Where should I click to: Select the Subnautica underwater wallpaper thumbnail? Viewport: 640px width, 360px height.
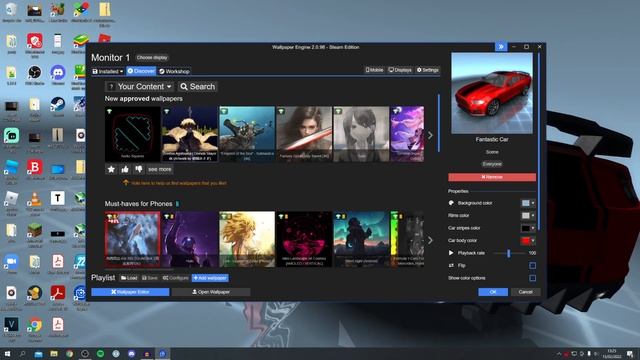(247, 134)
